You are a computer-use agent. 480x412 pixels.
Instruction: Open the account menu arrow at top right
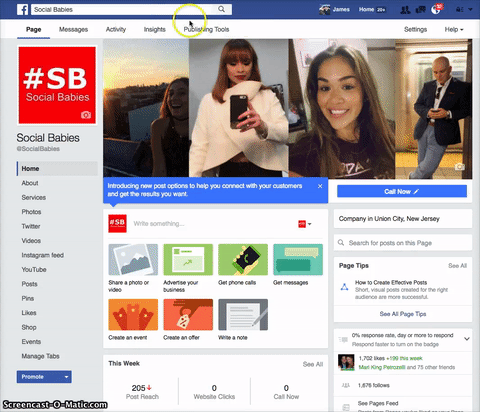pyautogui.click(x=470, y=10)
